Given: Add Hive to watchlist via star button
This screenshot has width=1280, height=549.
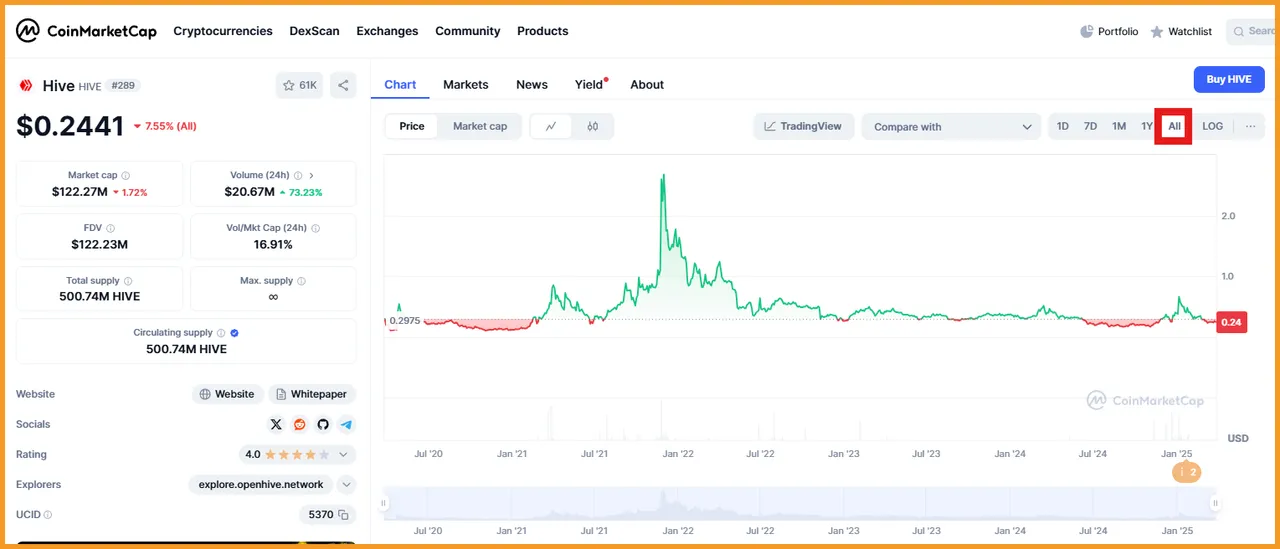Looking at the screenshot, I should coord(299,85).
